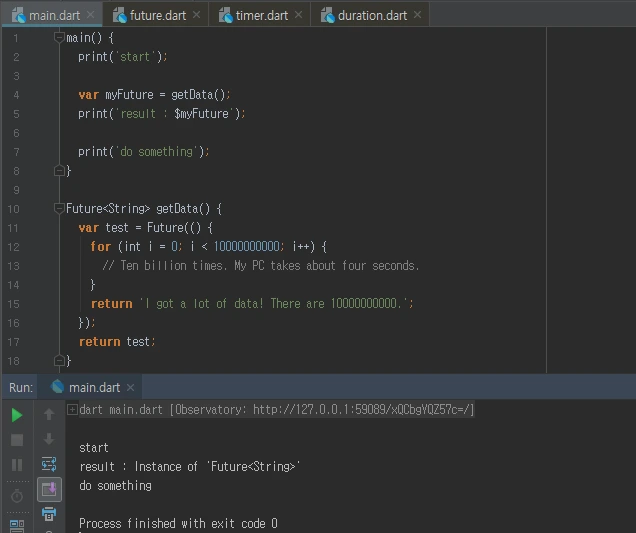Collapse the main() function fold marker
Screen dimensions: 636x533
[x=59, y=38]
